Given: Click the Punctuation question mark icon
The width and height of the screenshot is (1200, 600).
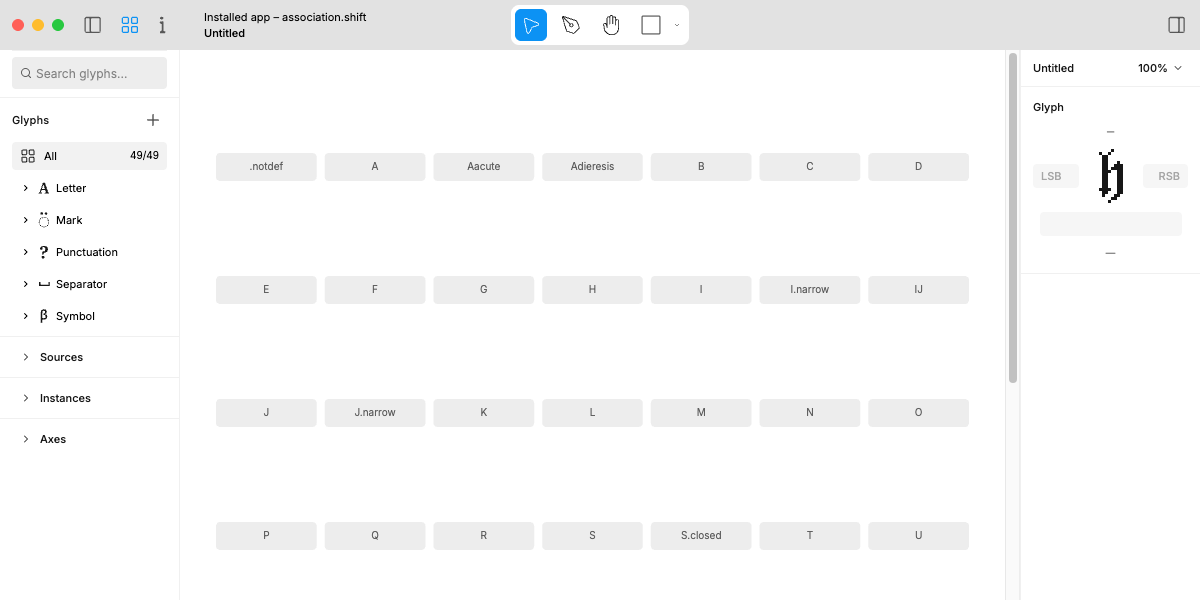Looking at the screenshot, I should [x=44, y=252].
